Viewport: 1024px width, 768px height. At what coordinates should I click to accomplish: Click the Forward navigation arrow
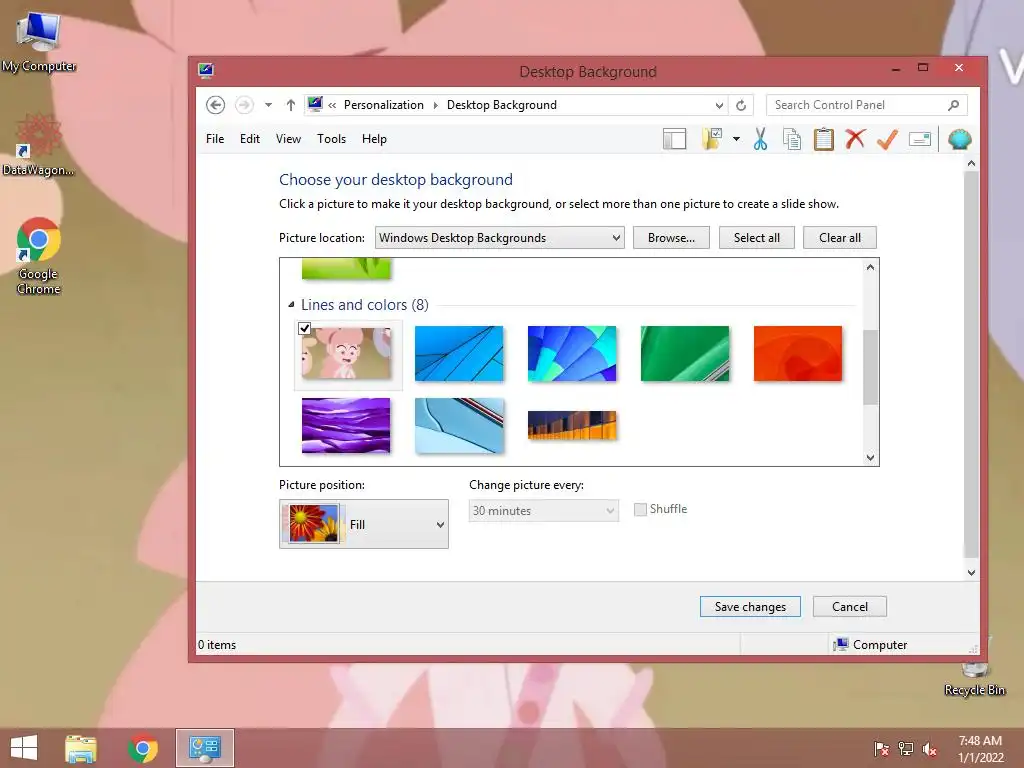[x=244, y=105]
